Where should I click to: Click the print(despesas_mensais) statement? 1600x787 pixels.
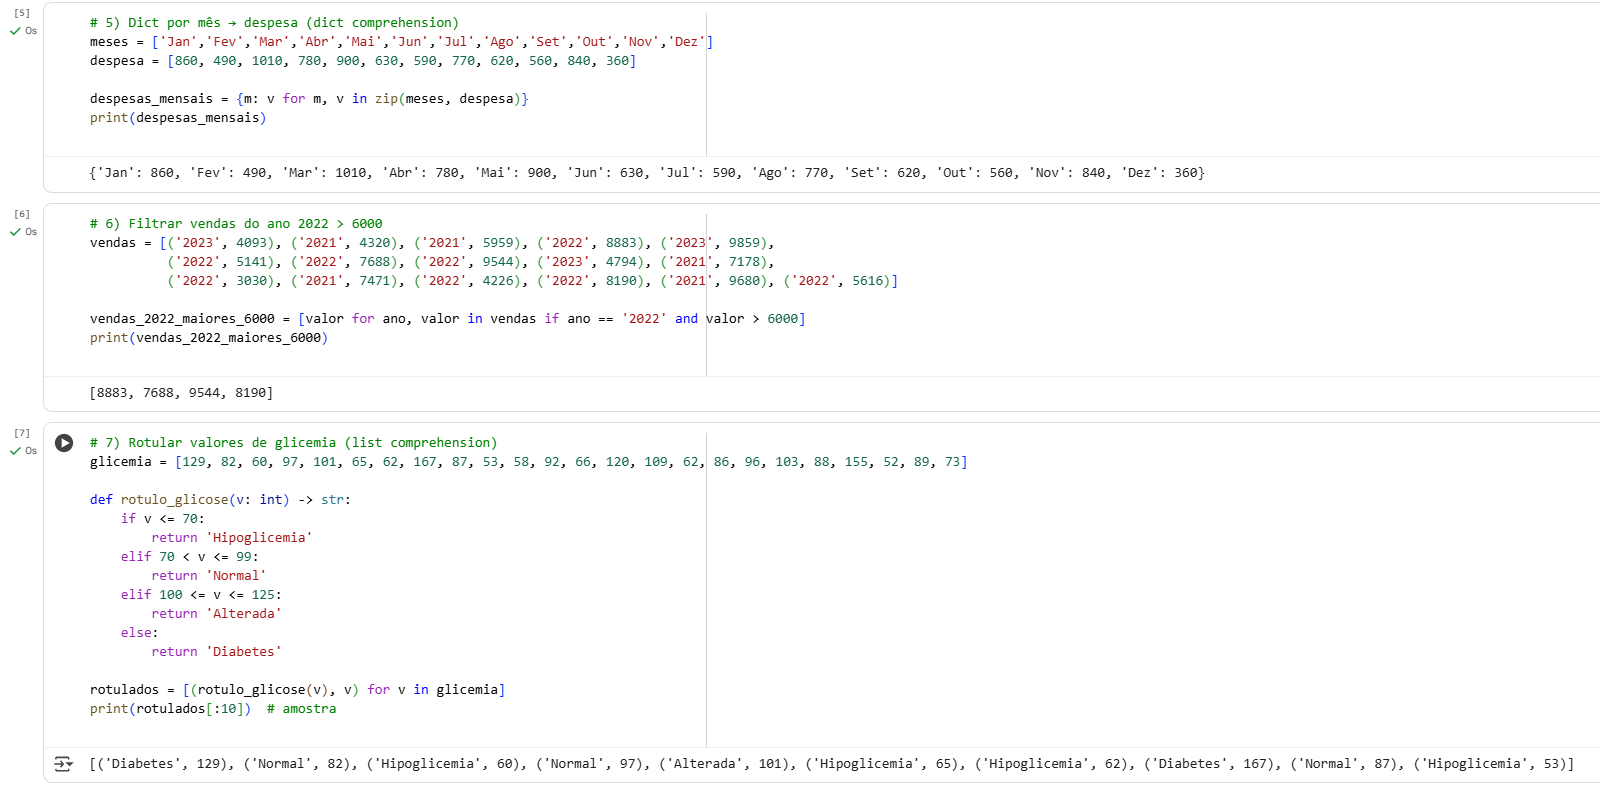coord(178,118)
